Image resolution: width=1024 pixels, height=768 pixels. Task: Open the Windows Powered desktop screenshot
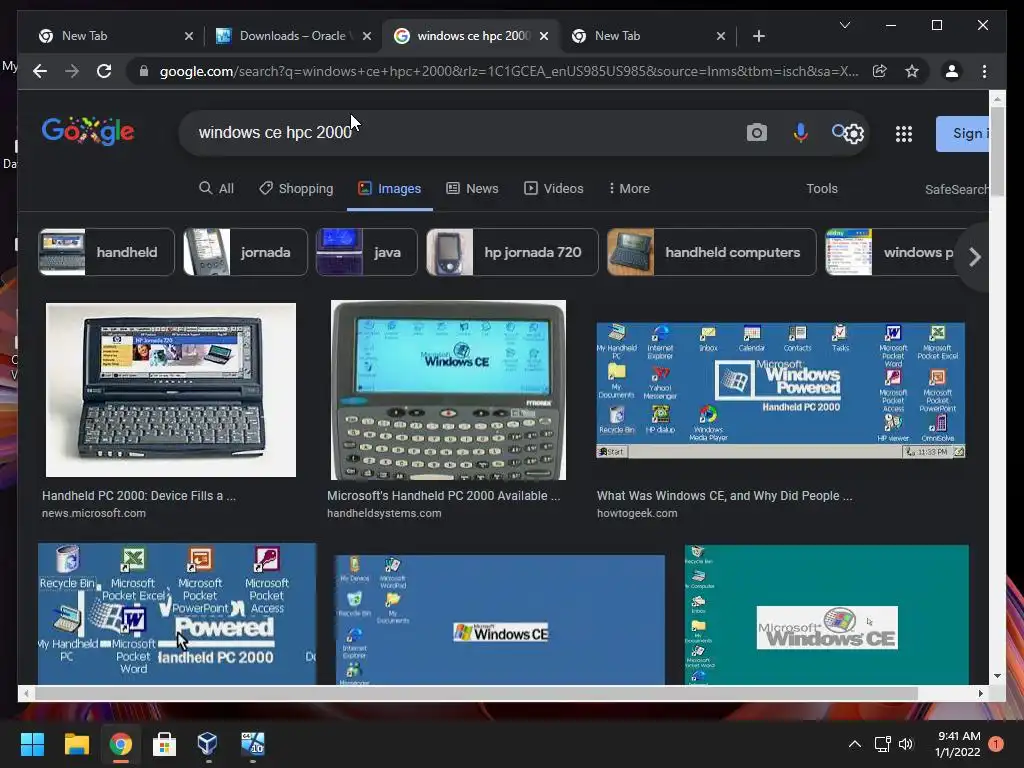(780, 390)
